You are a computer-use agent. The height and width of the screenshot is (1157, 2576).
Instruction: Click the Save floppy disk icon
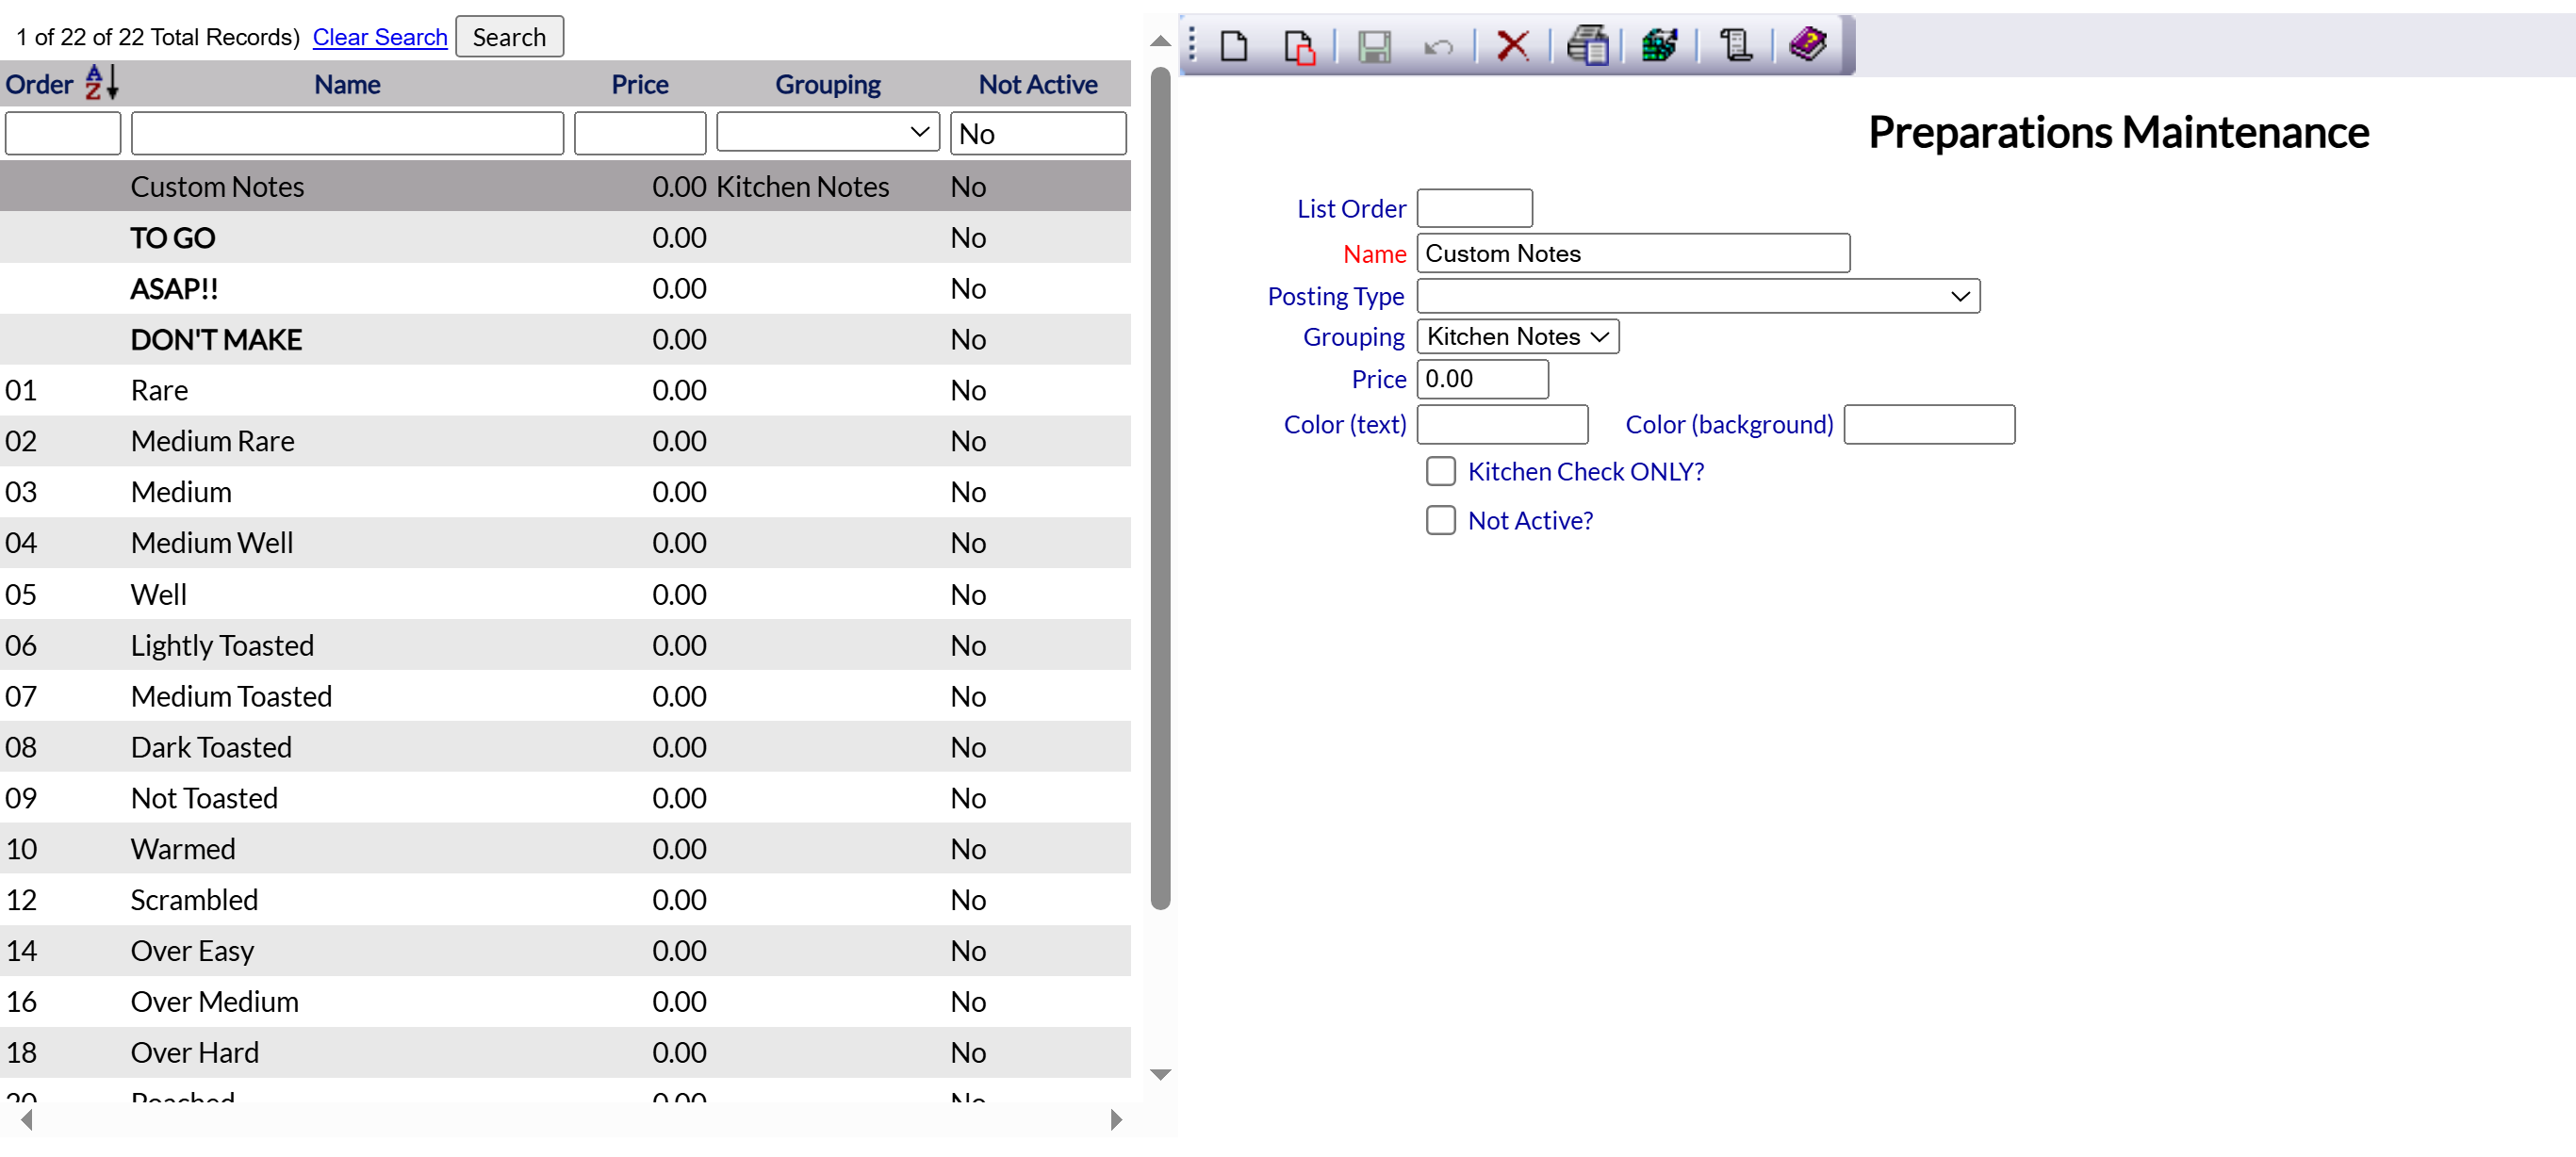click(x=1374, y=46)
